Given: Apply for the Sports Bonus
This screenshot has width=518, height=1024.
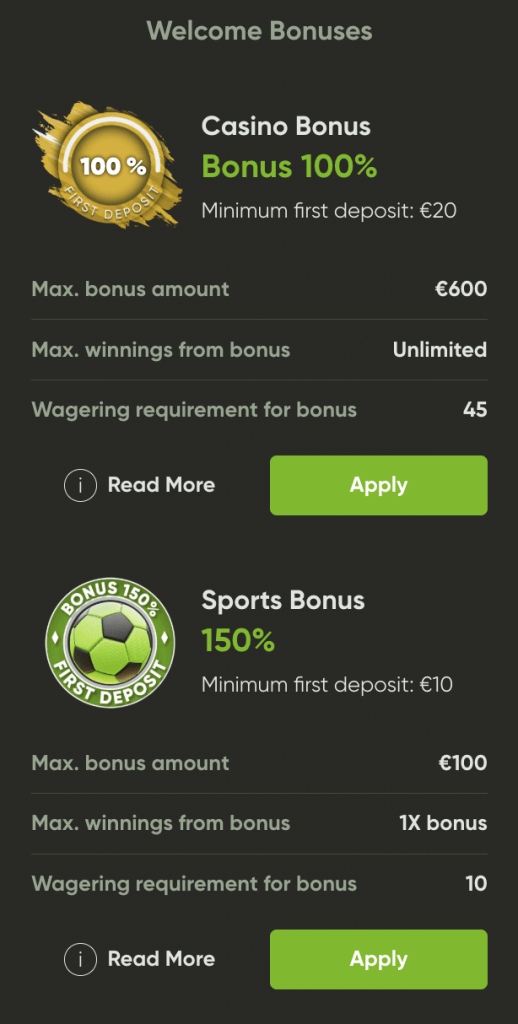Looking at the screenshot, I should [379, 959].
